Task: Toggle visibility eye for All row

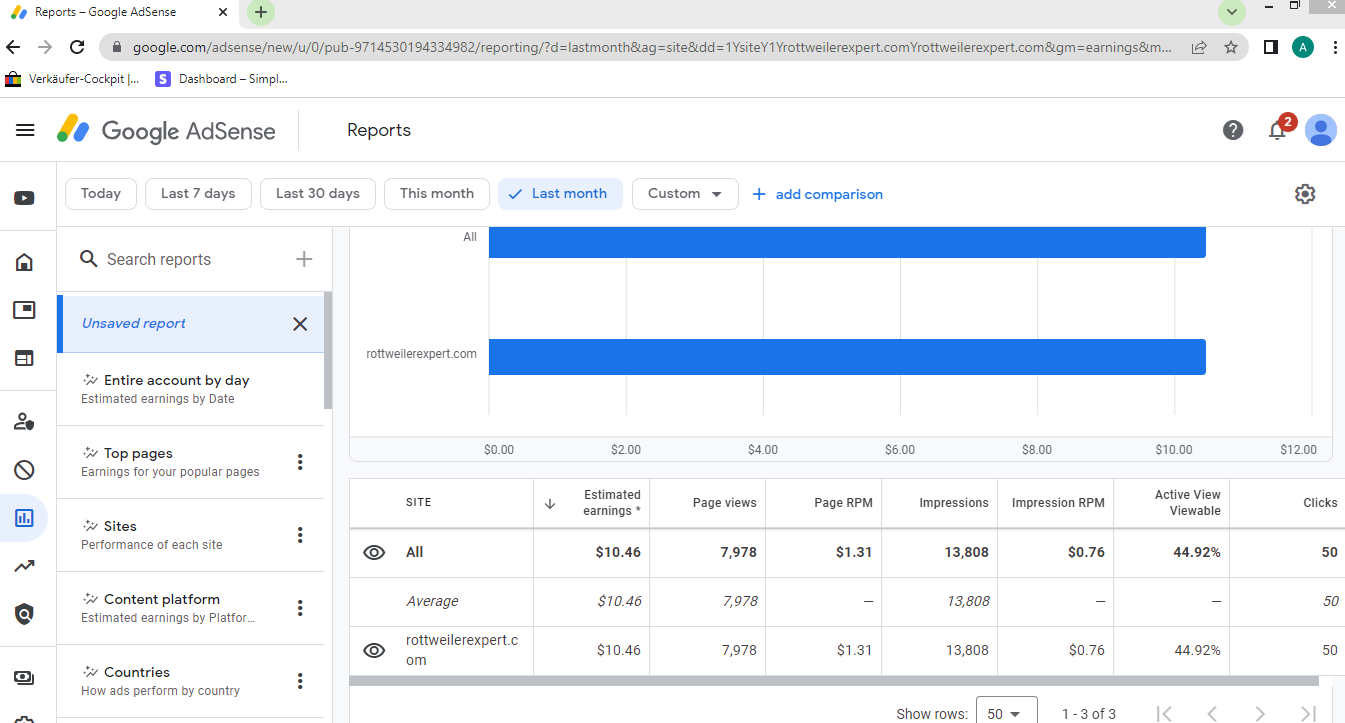Action: click(x=374, y=552)
